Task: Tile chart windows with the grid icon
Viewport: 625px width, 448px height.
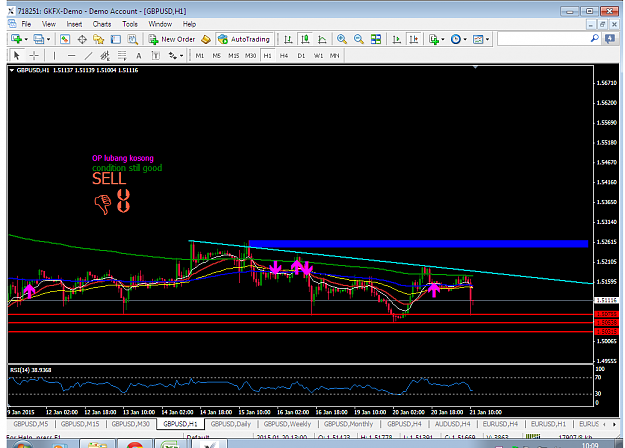Action: tap(376, 39)
